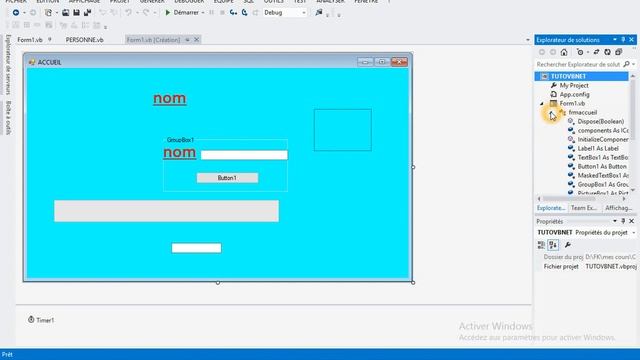Select Dispose(Boolean) member
The width and height of the screenshot is (640, 360).
(600, 121)
